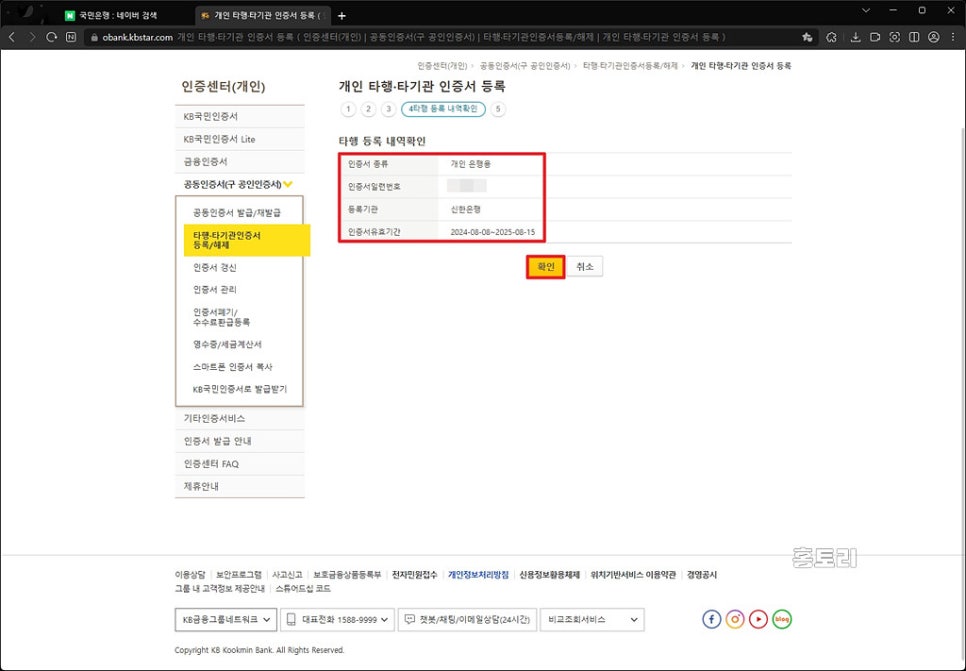Open a new browser tab
Image resolution: width=966 pixels, height=671 pixels.
[342, 15]
